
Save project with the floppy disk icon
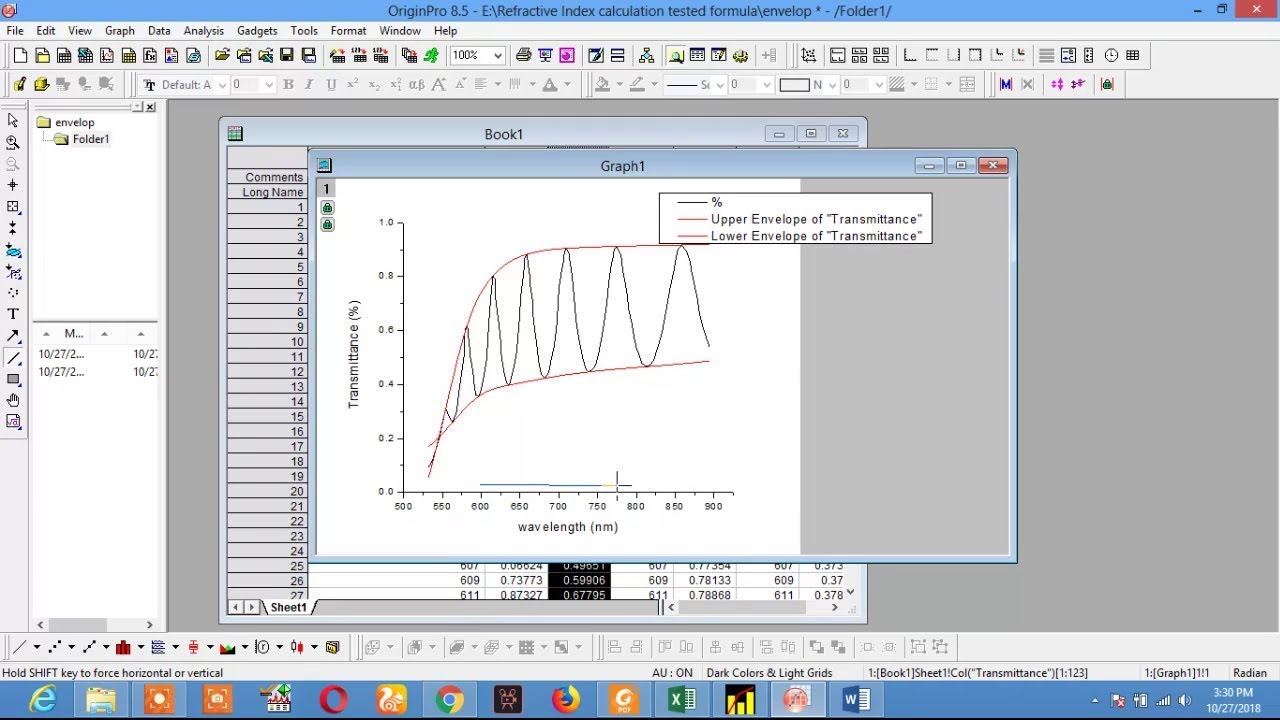point(287,55)
